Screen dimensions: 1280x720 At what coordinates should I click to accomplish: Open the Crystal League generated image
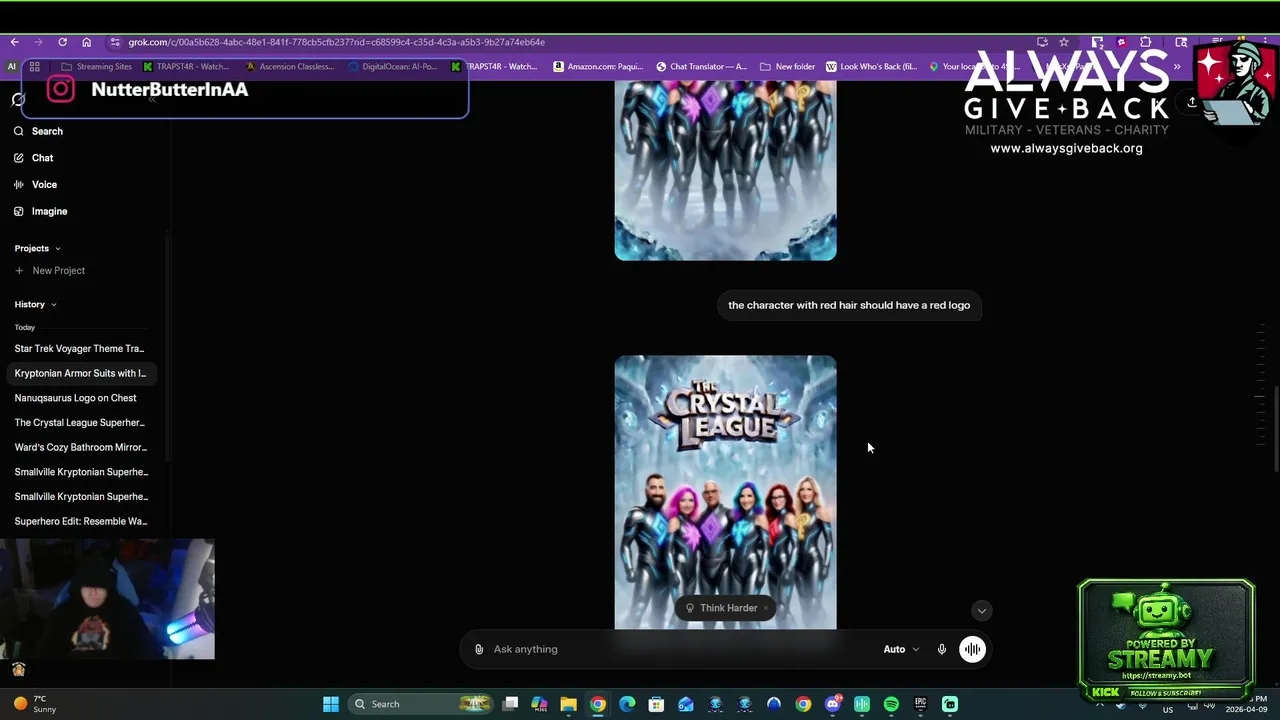click(x=725, y=492)
